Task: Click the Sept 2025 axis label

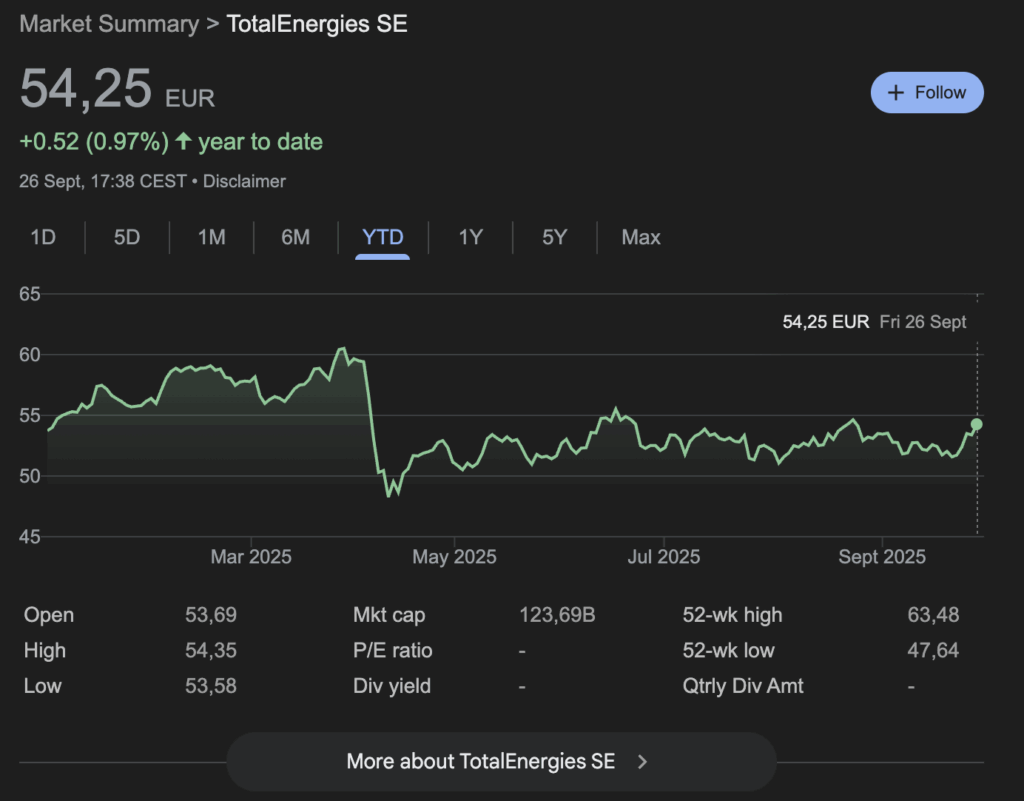Action: click(x=882, y=556)
